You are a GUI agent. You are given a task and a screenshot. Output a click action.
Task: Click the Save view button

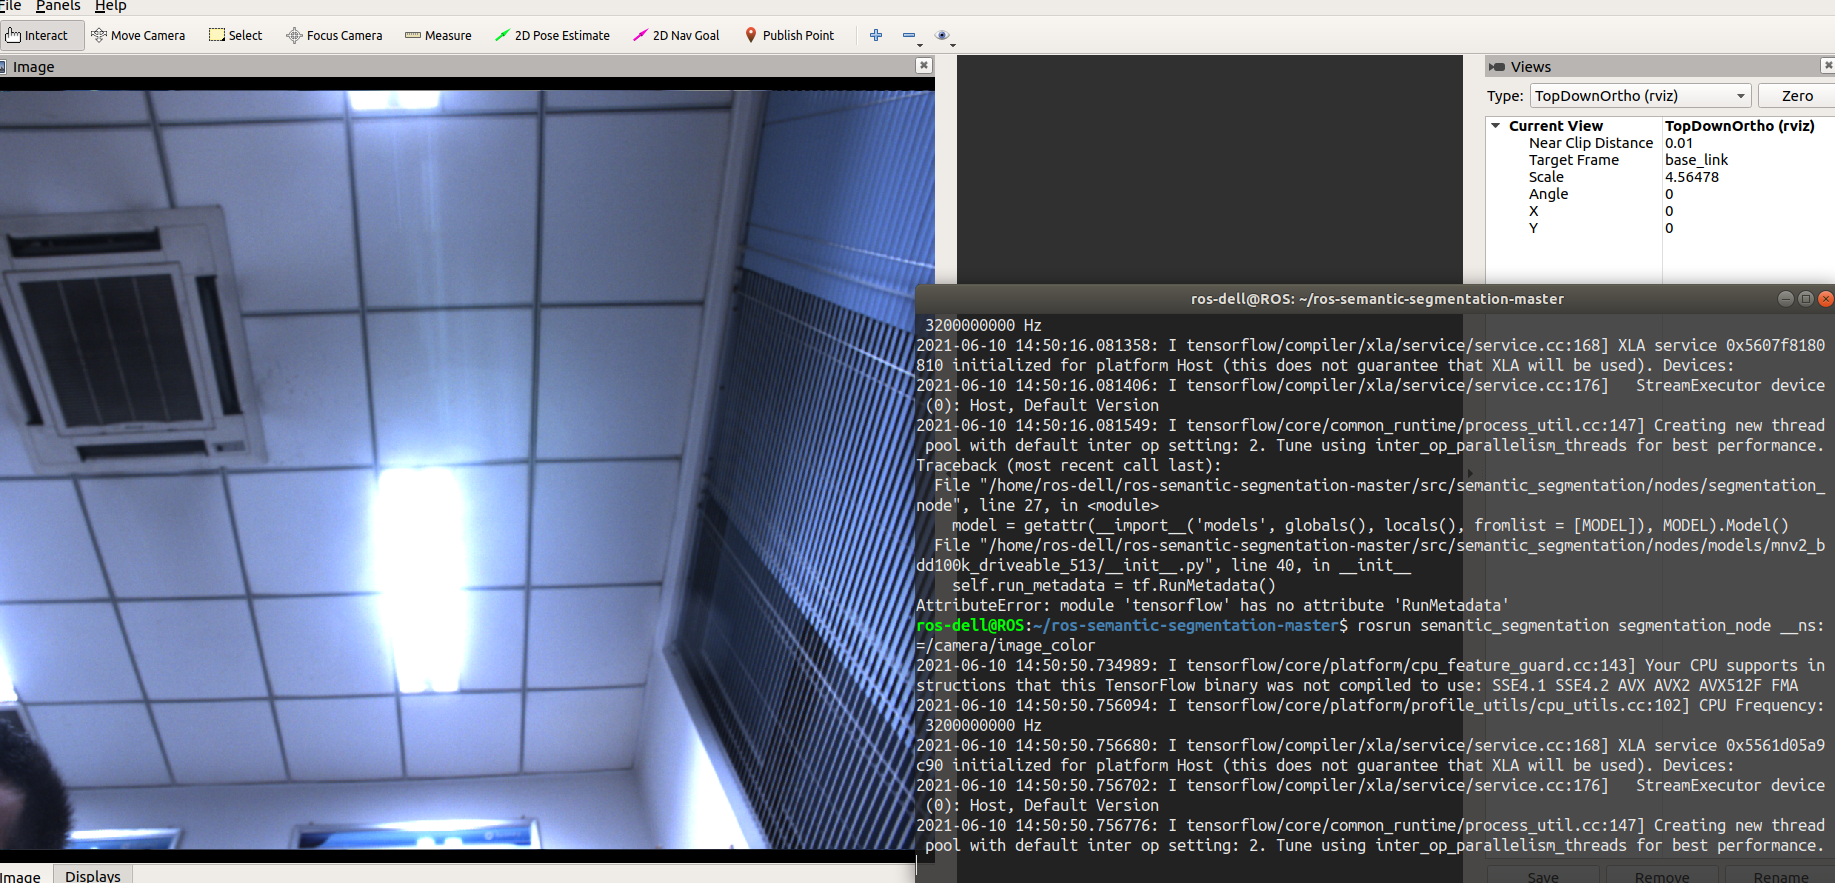1543,876
